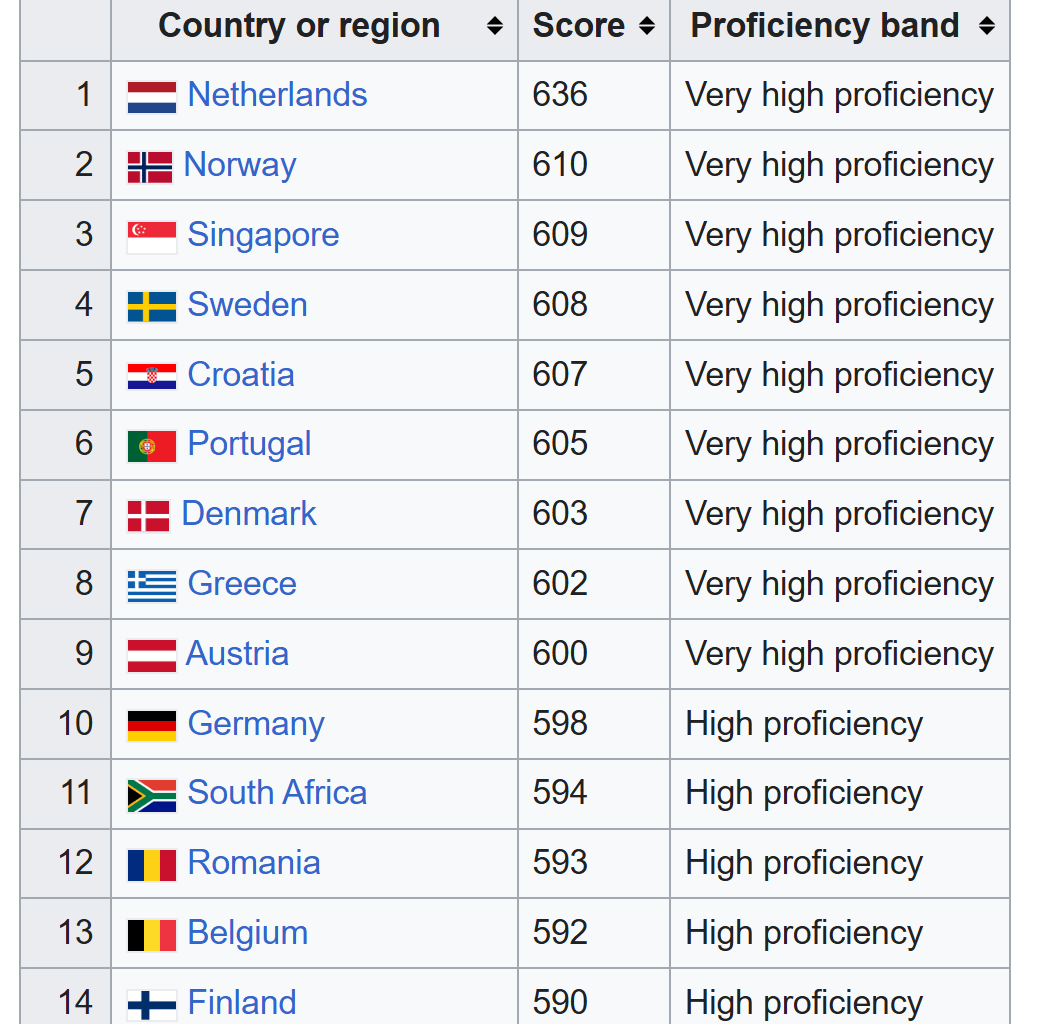Click the Portugal flag icon

click(x=152, y=445)
